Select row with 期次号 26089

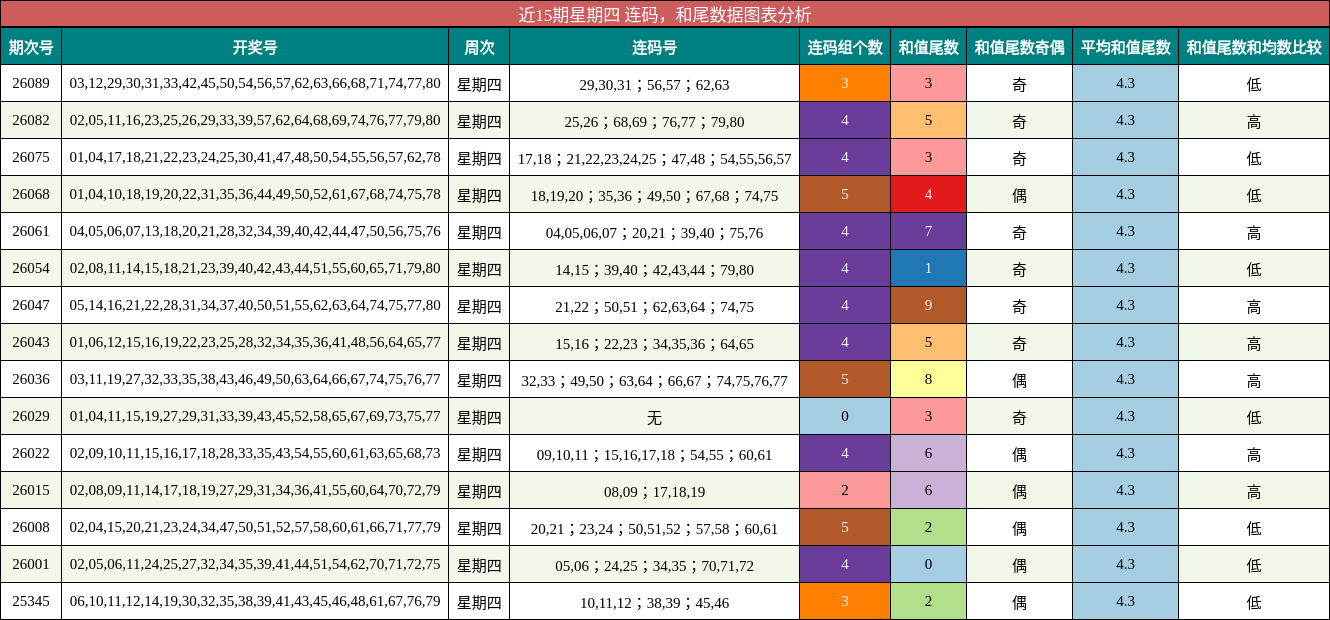click(x=31, y=84)
